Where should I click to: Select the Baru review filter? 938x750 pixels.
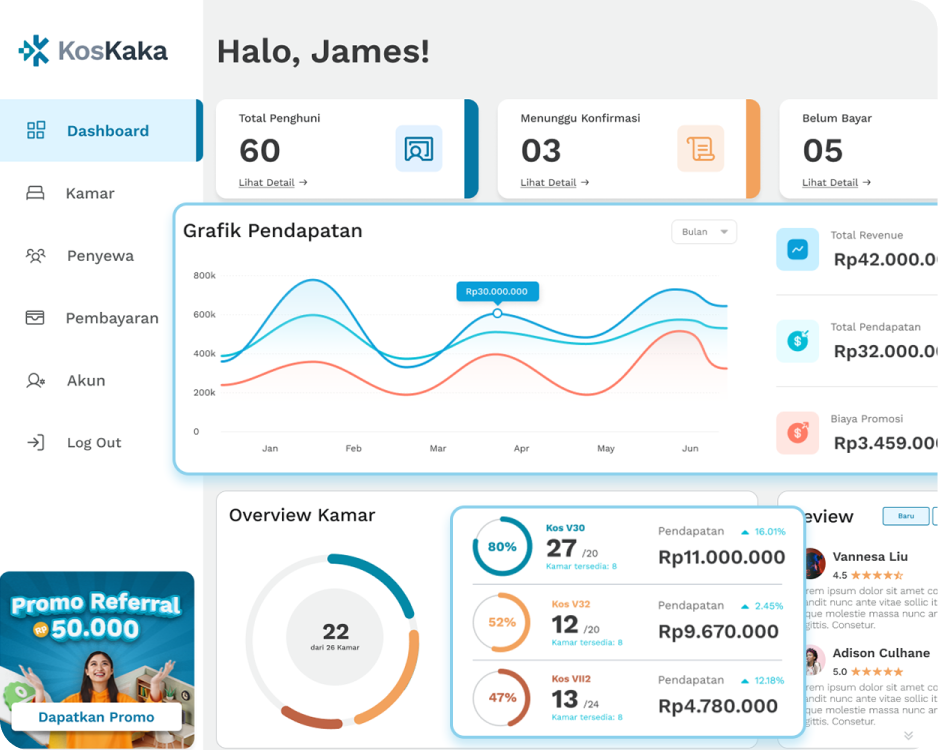click(x=905, y=516)
